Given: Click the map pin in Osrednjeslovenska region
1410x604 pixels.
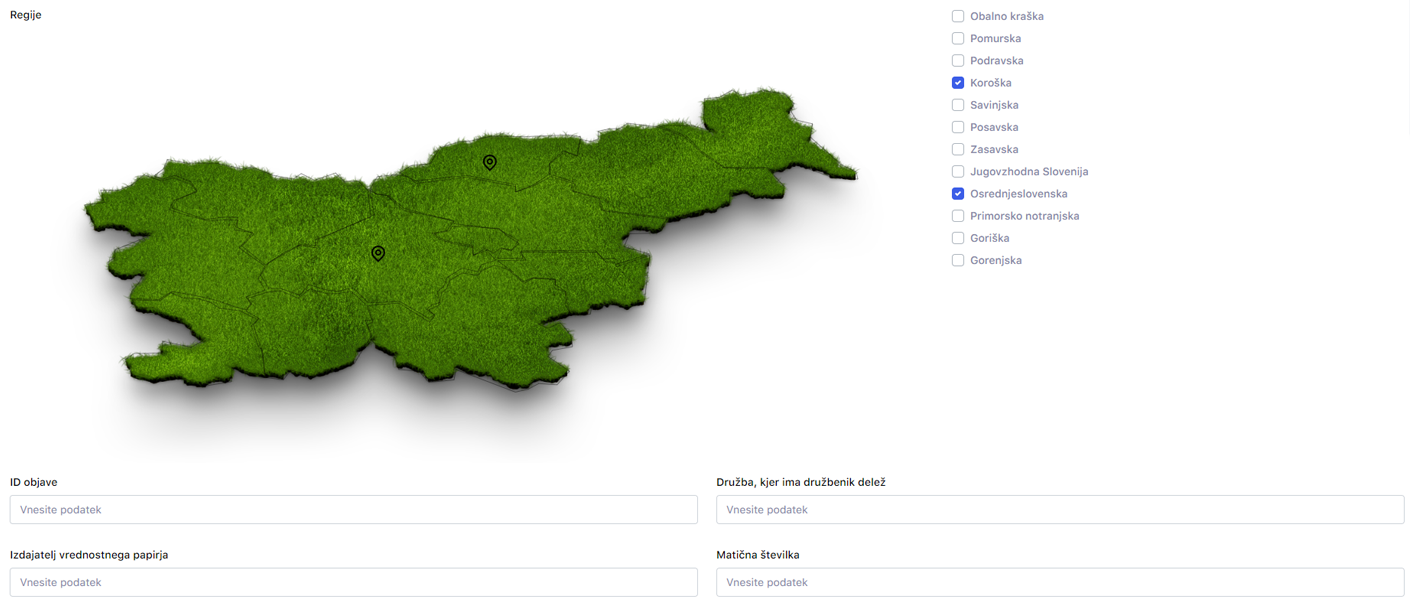Looking at the screenshot, I should pyautogui.click(x=378, y=253).
